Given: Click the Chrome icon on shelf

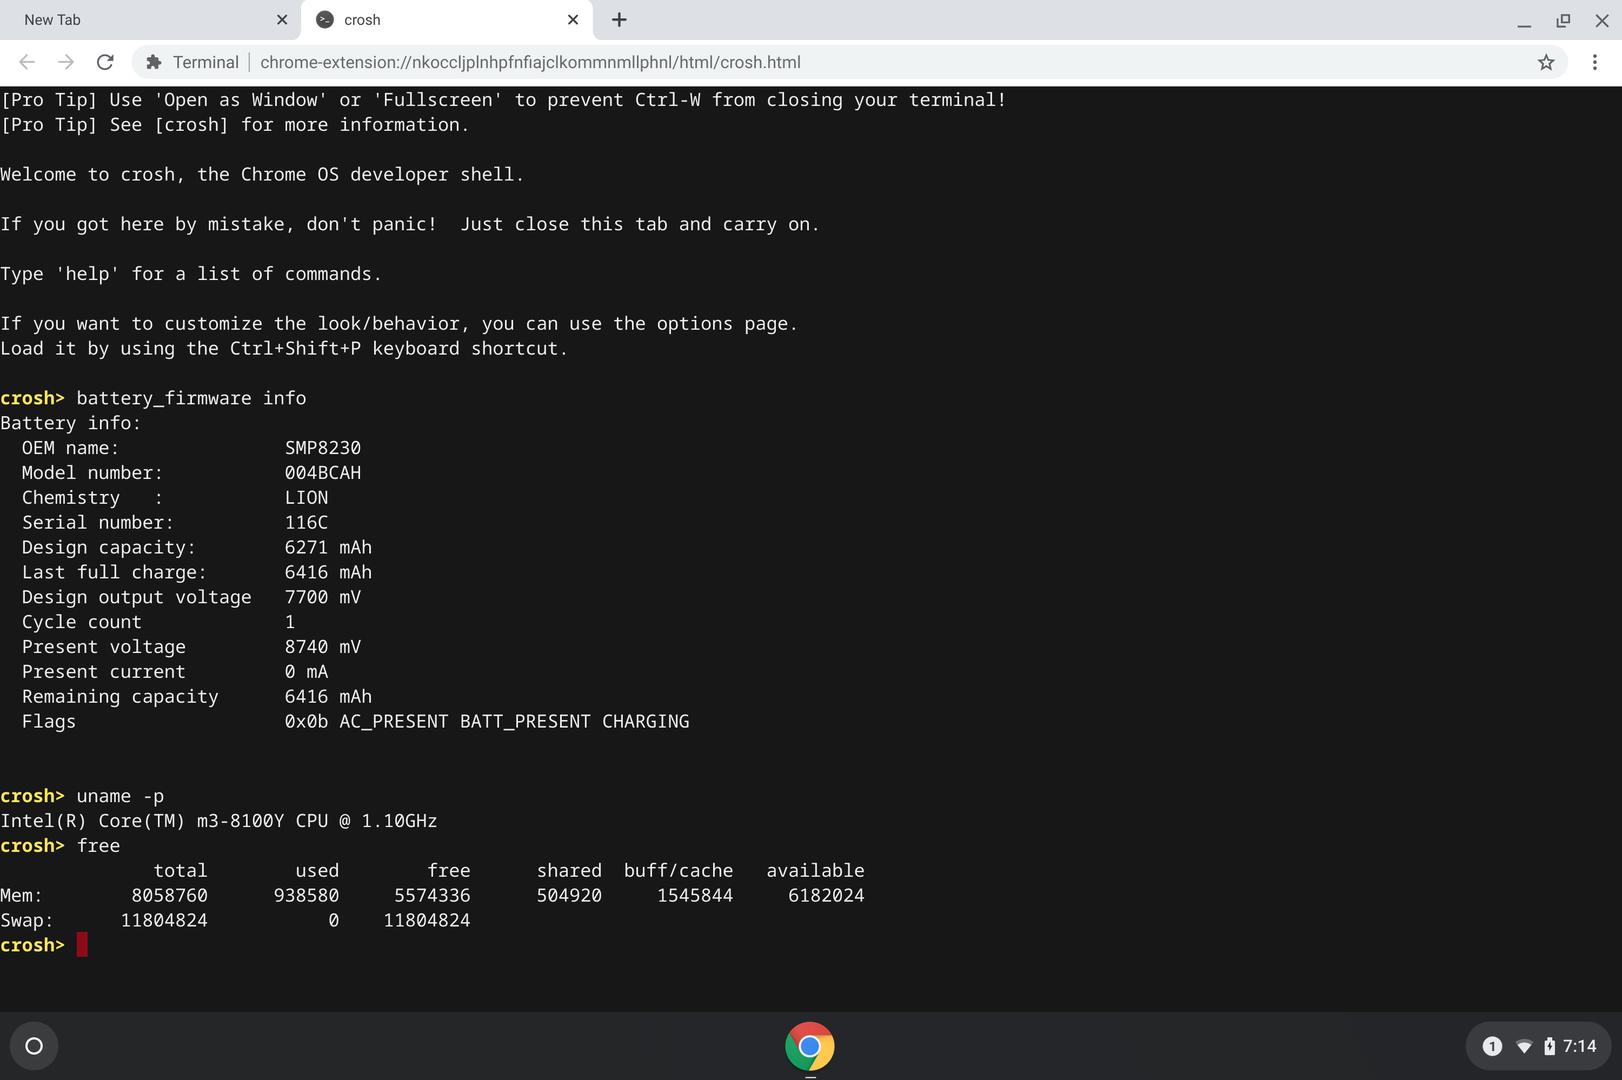Looking at the screenshot, I should (810, 1046).
